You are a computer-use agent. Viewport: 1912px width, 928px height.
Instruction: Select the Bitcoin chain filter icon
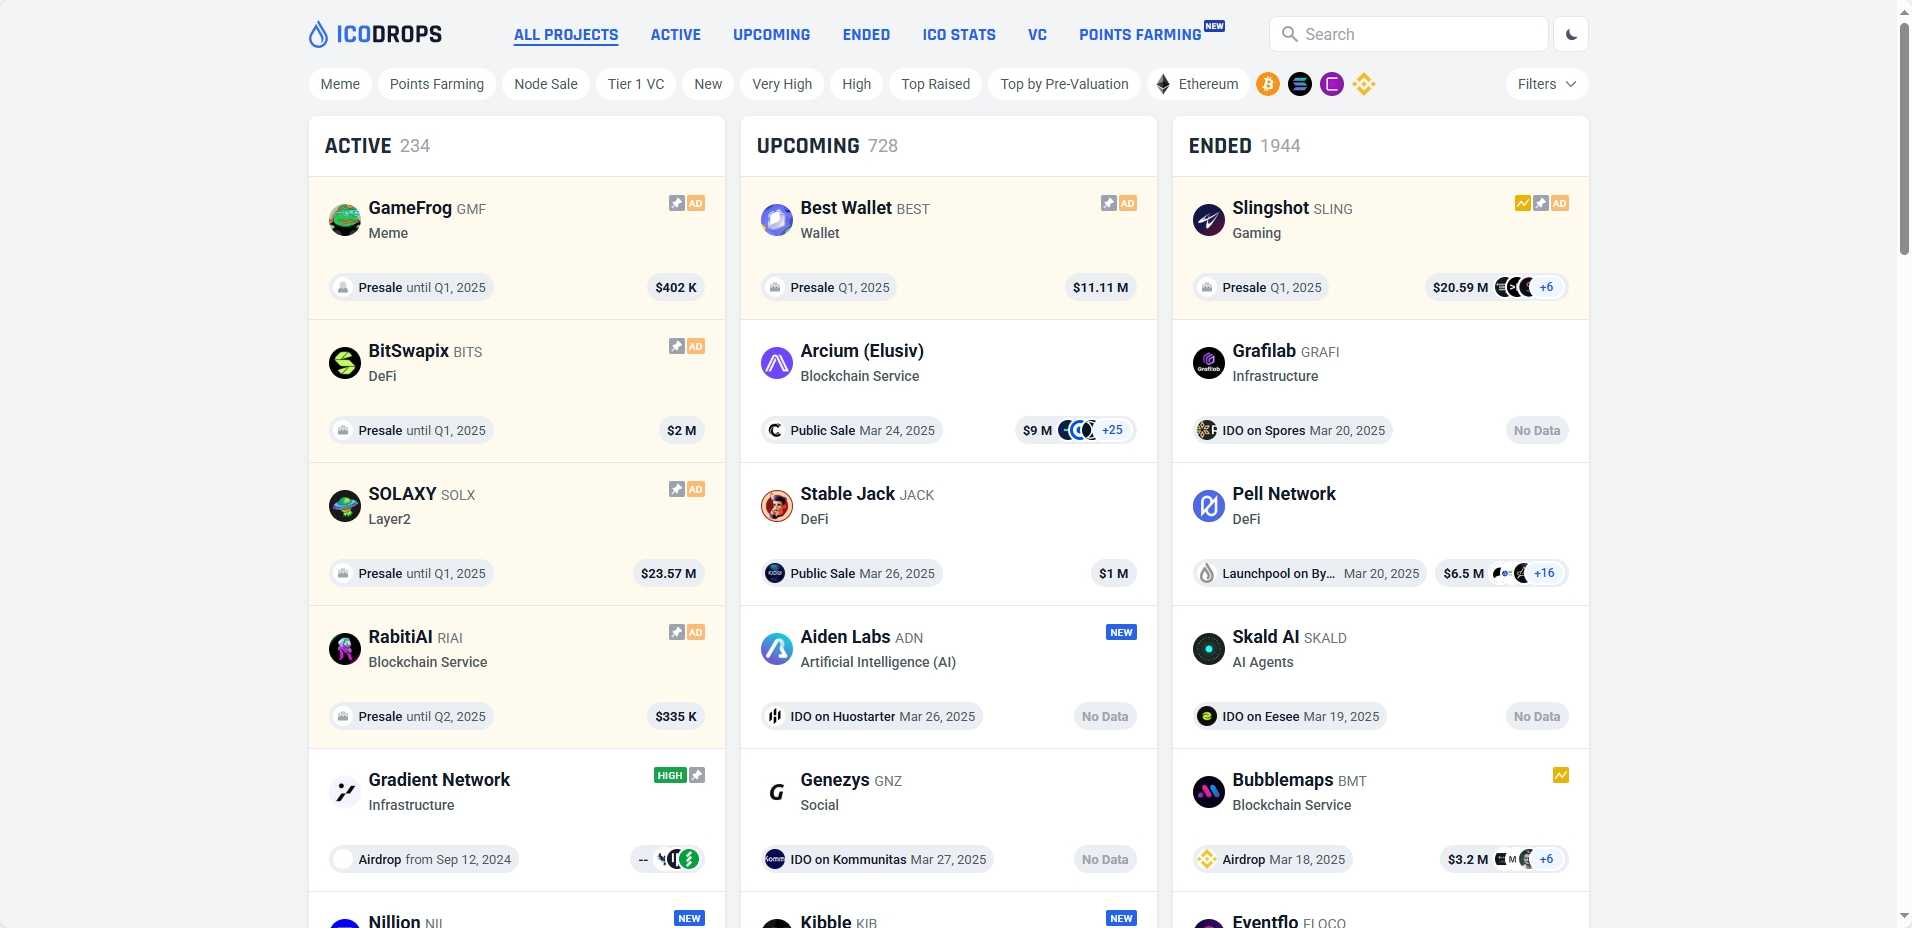[1266, 84]
